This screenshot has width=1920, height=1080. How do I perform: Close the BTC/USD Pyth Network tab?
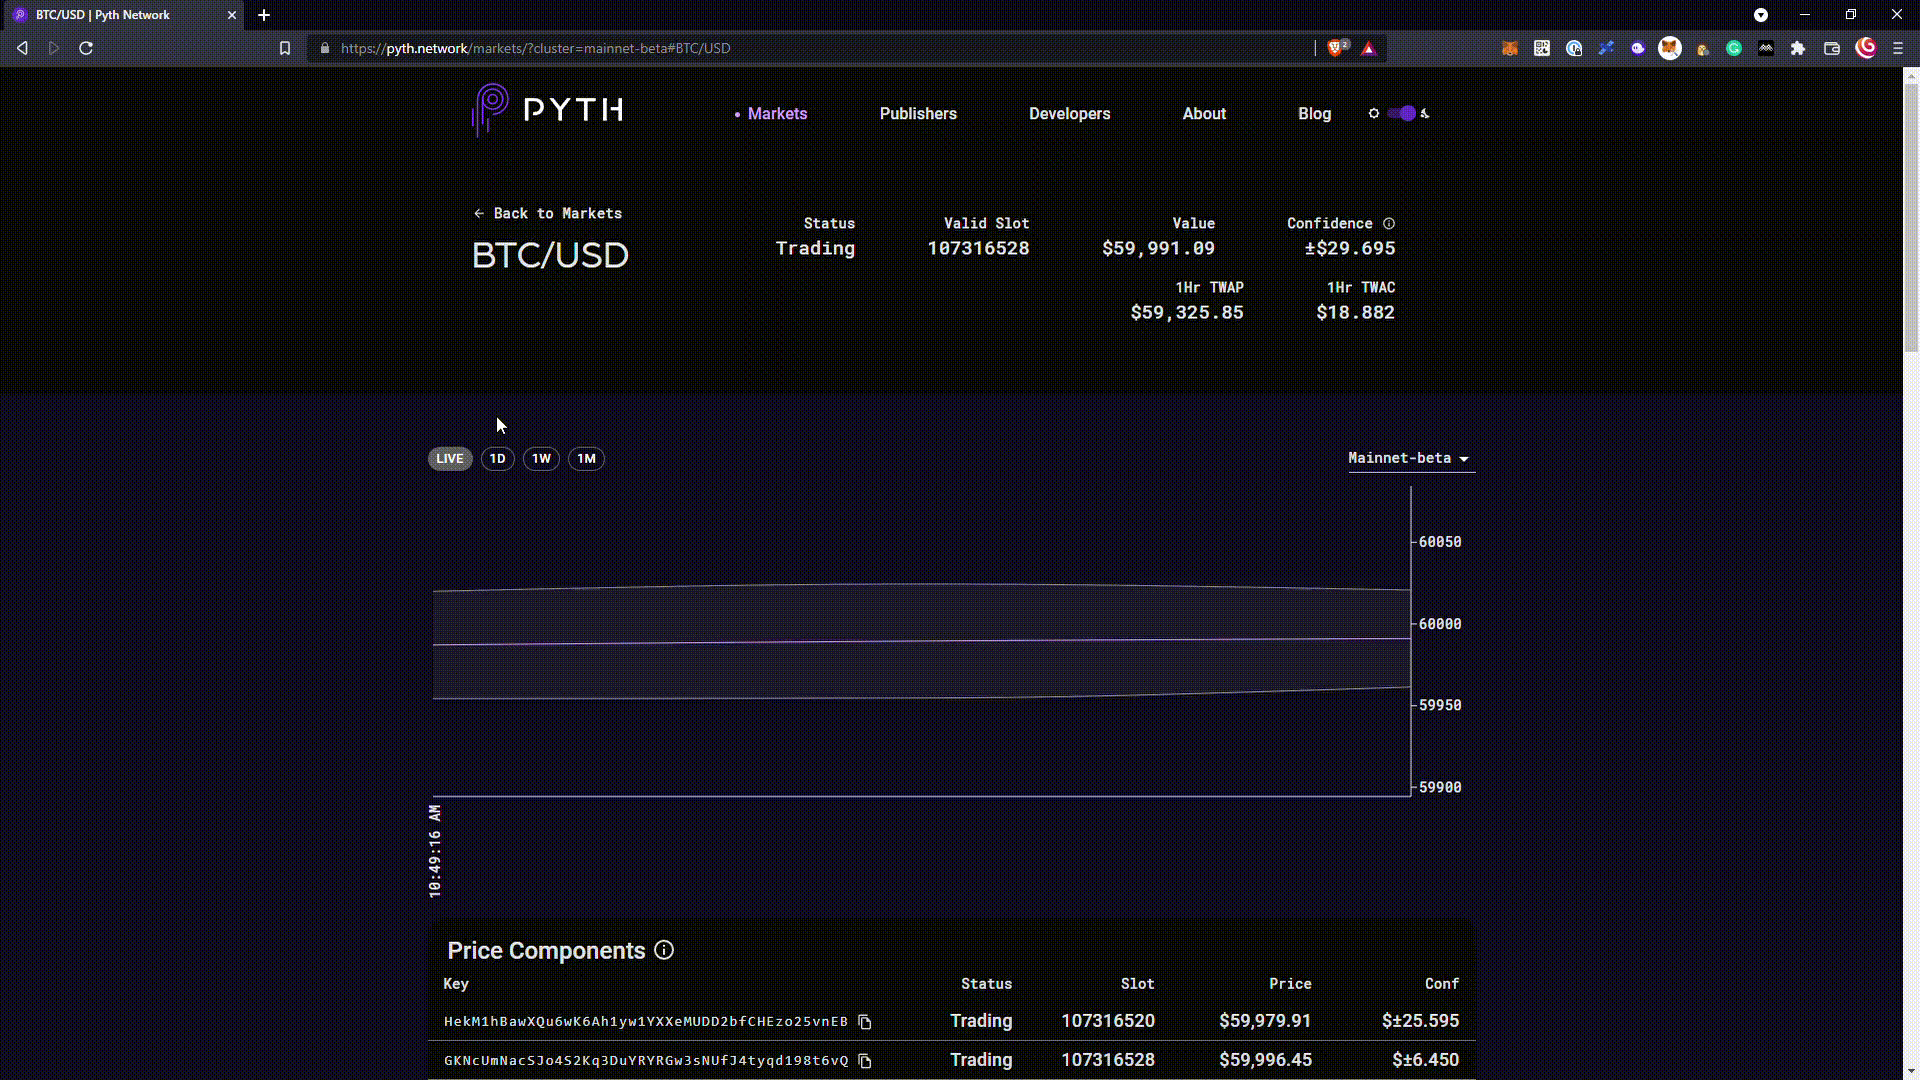[x=232, y=15]
